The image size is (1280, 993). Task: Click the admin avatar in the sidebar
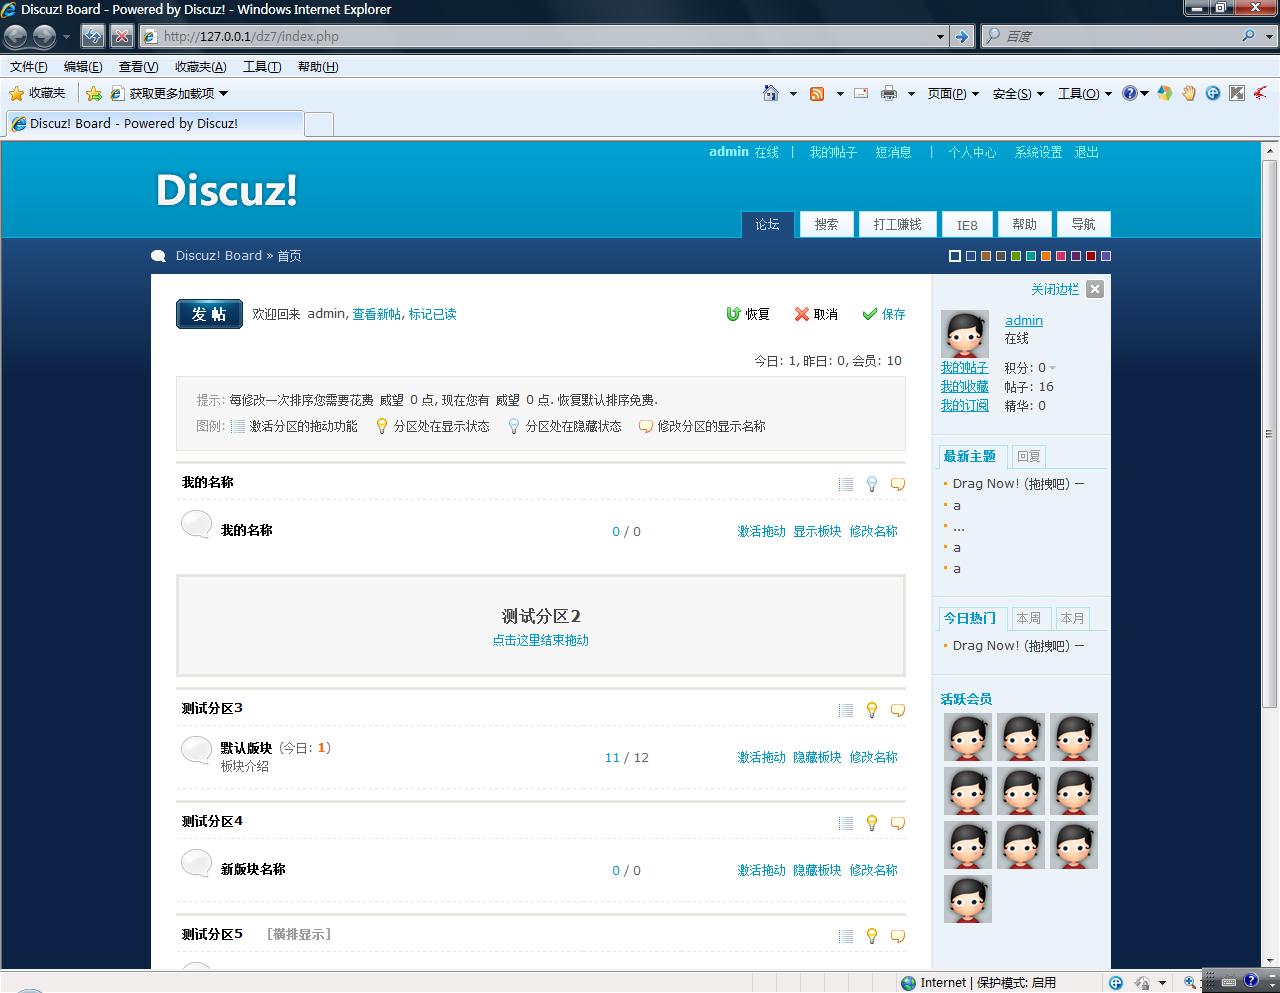coord(965,333)
